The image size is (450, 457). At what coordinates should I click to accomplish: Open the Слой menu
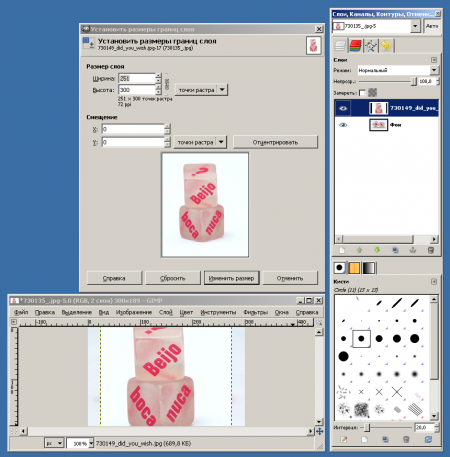click(x=166, y=312)
